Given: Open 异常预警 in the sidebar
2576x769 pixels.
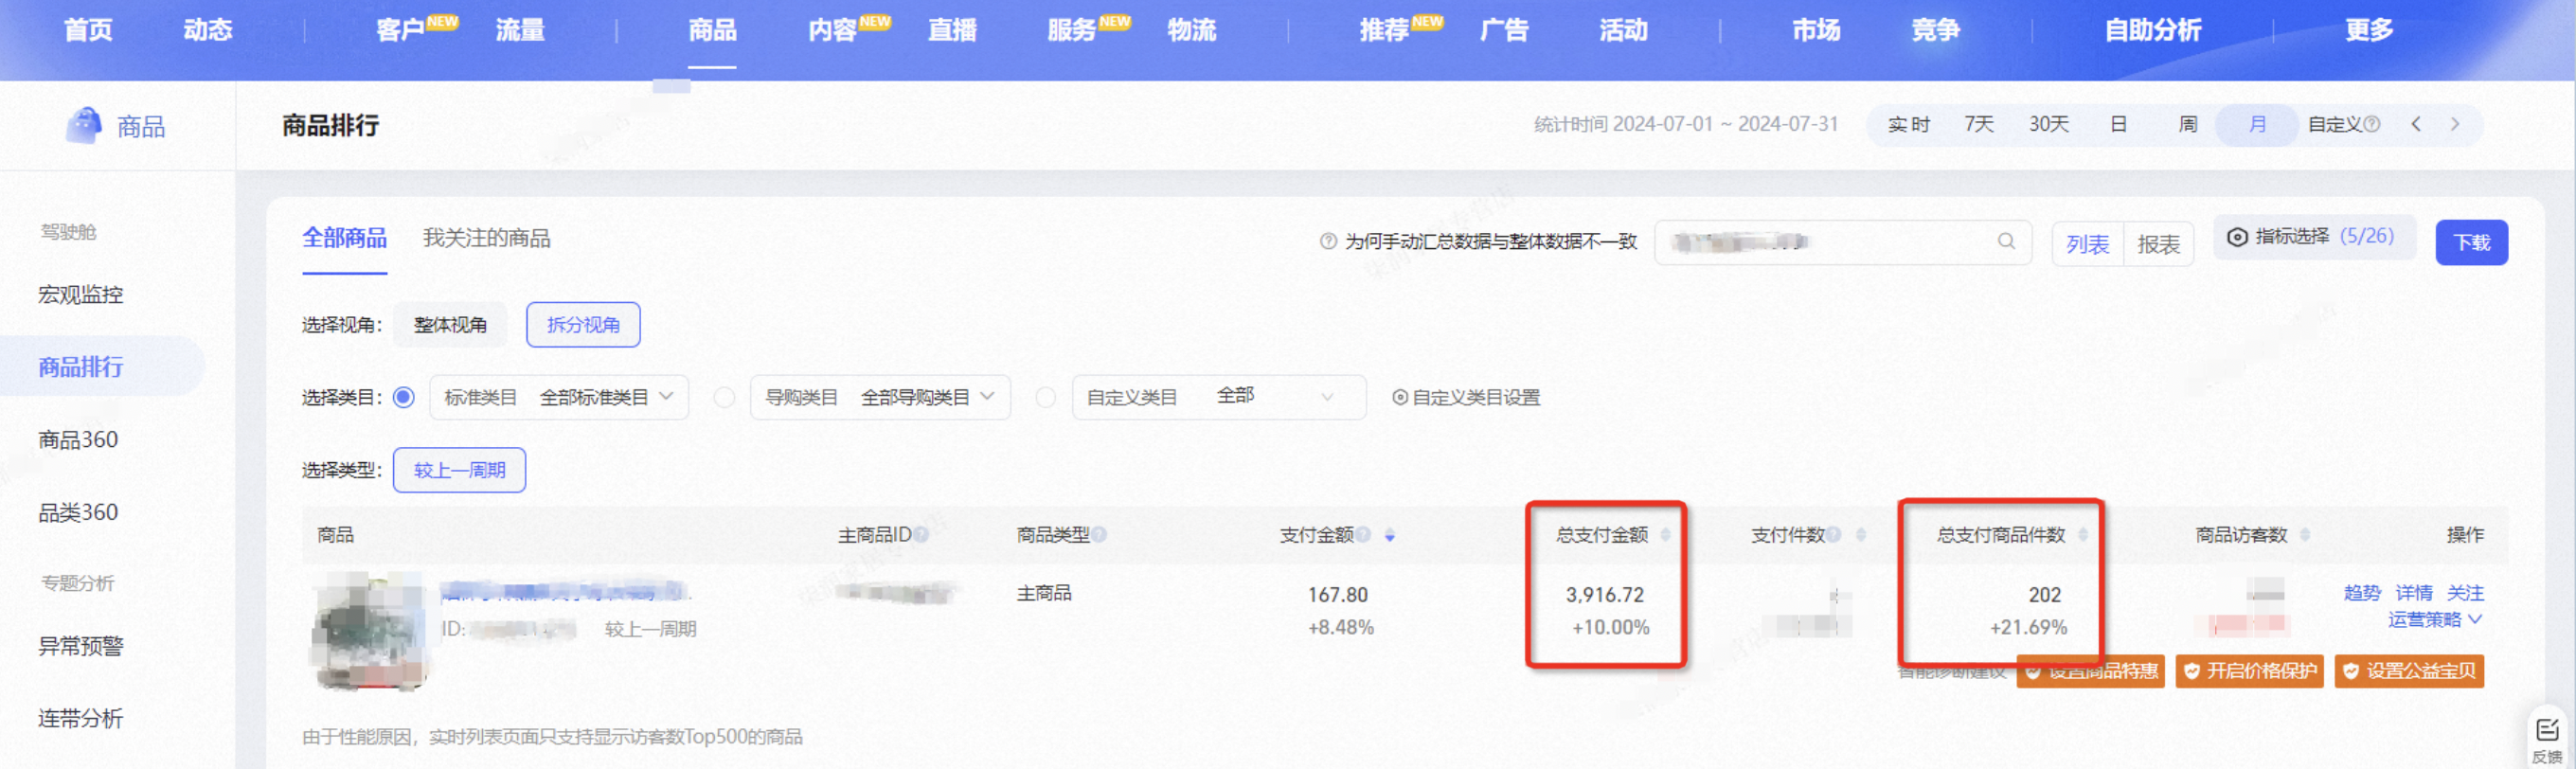Looking at the screenshot, I should tap(81, 646).
